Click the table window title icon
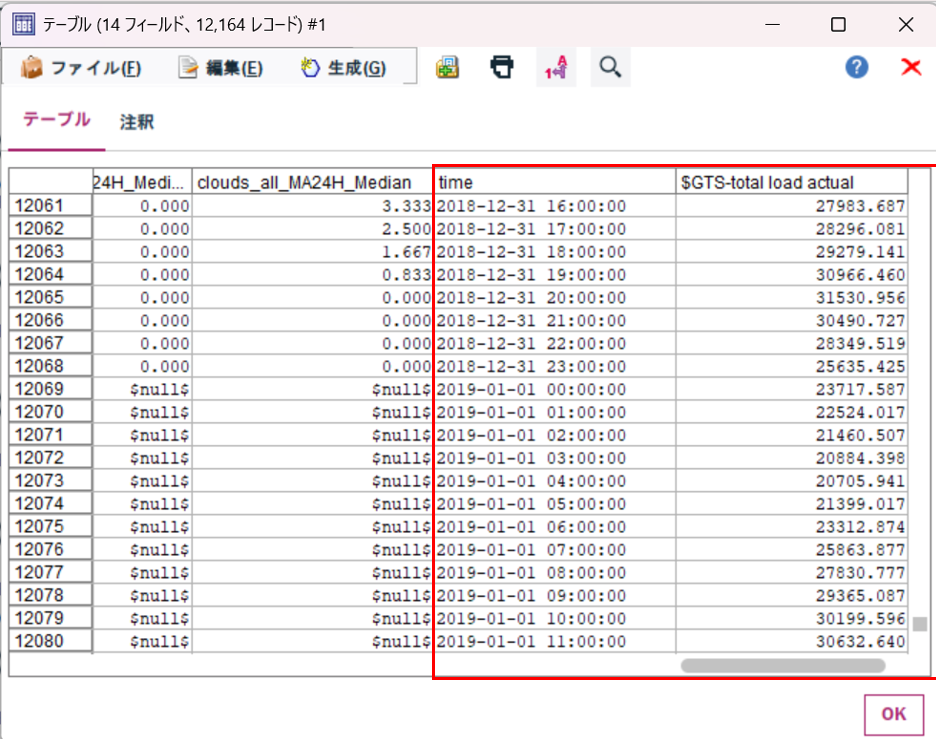The image size is (936, 739). click(23, 24)
